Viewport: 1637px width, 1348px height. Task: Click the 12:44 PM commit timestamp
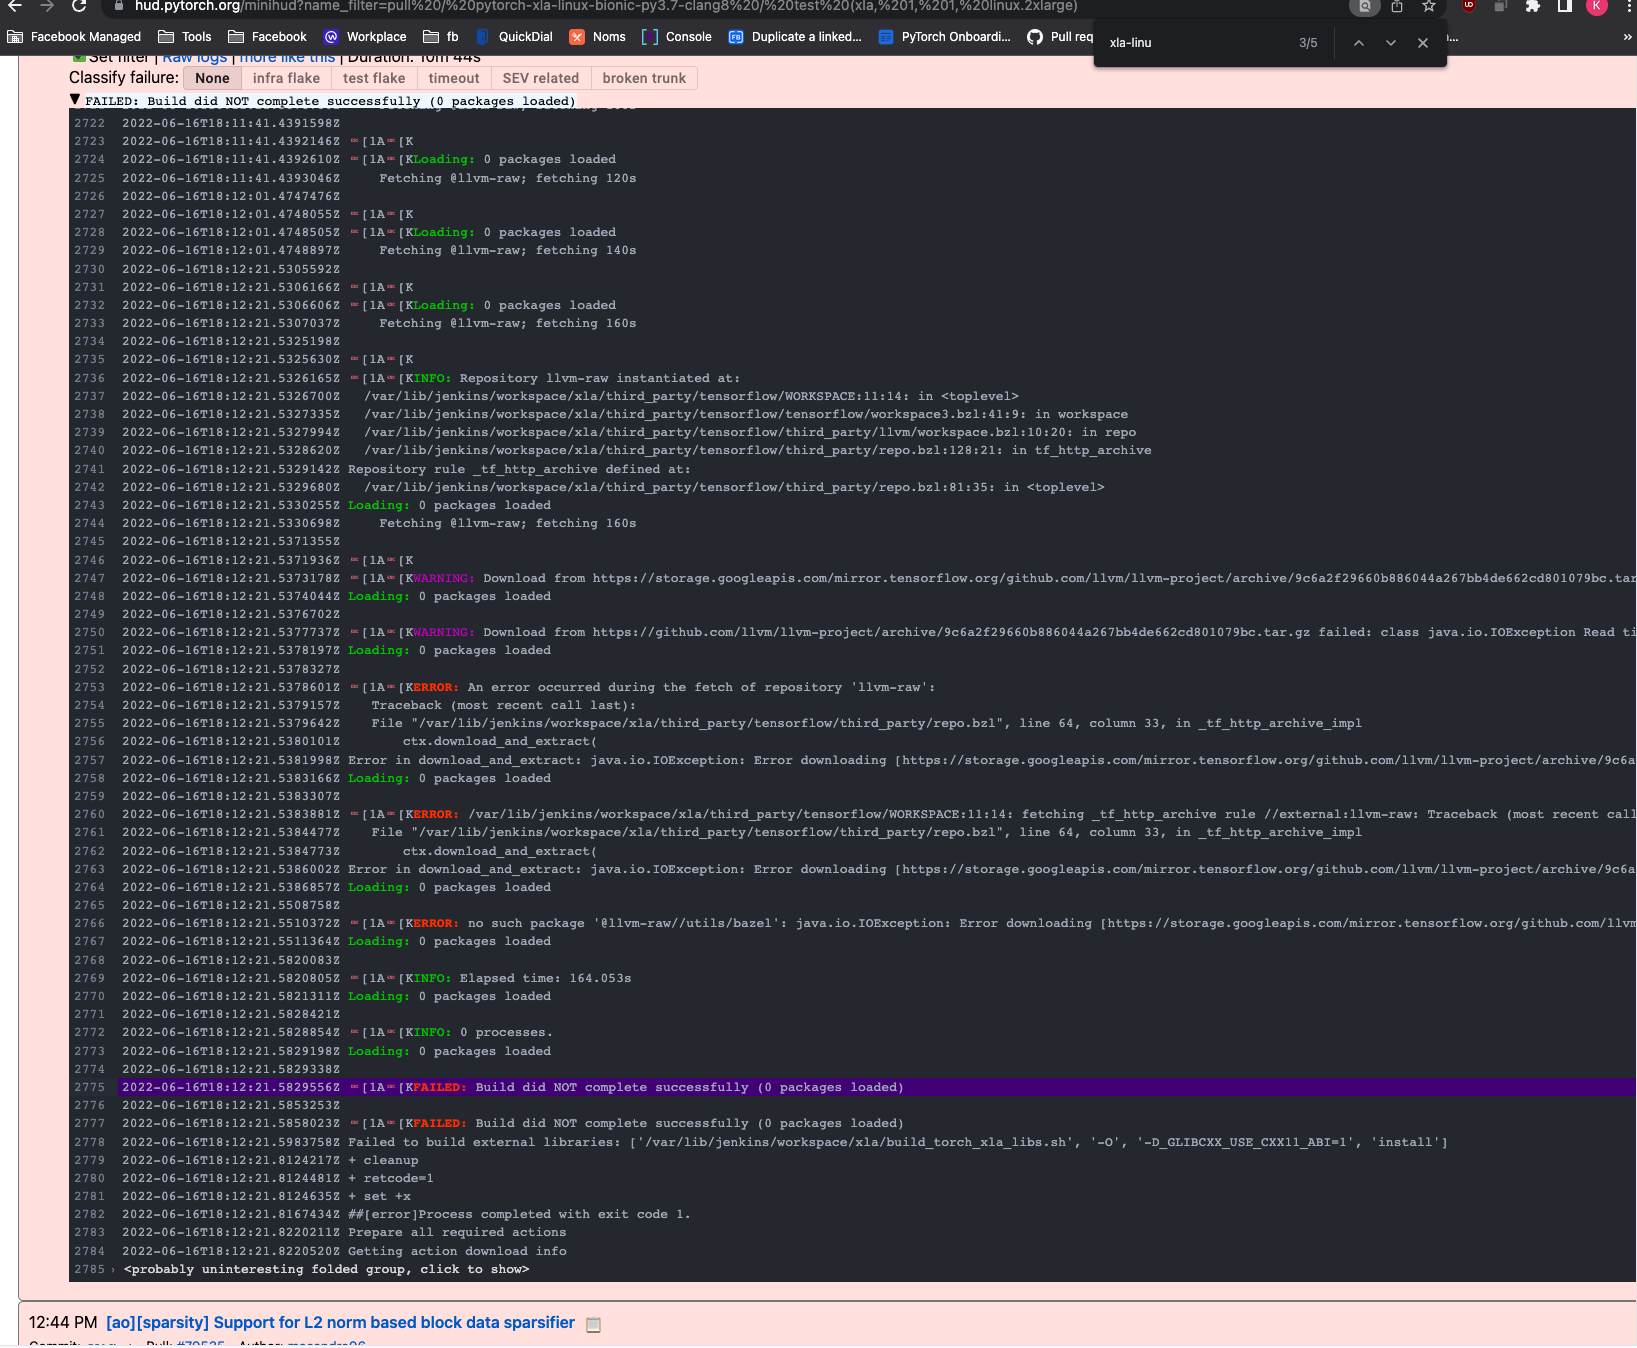(63, 1322)
